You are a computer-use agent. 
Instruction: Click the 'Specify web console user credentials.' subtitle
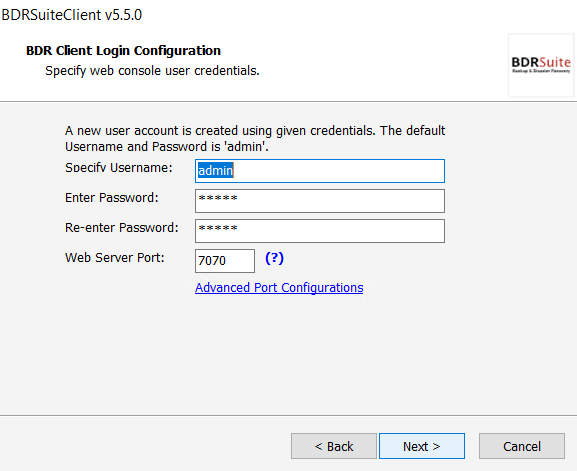pyautogui.click(x=152, y=71)
